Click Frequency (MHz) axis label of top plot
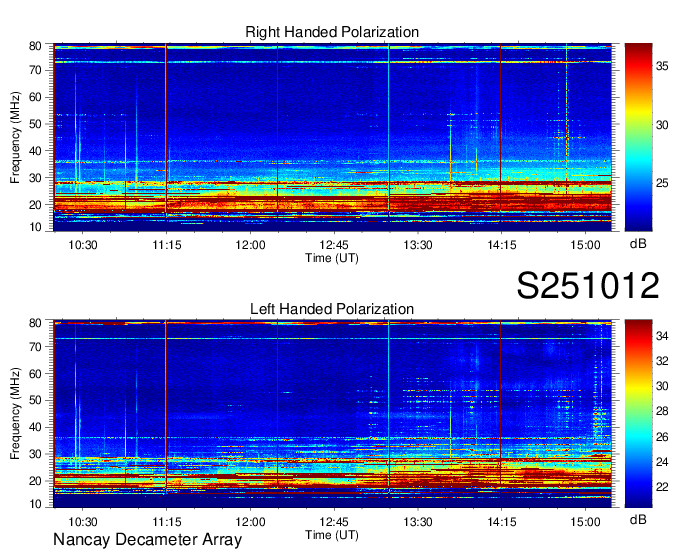The image size is (680, 552). click(x=15, y=137)
